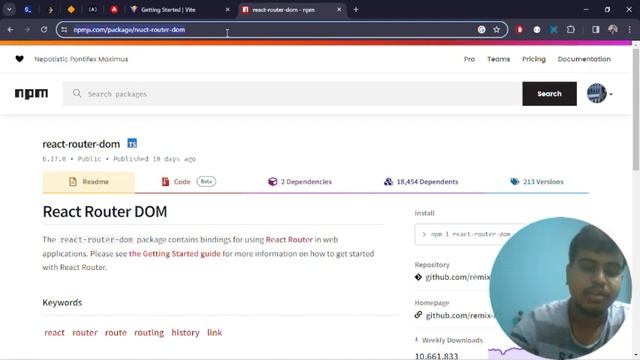This screenshot has height=360, width=640.
Task: Open the Pro link
Action: (469, 59)
